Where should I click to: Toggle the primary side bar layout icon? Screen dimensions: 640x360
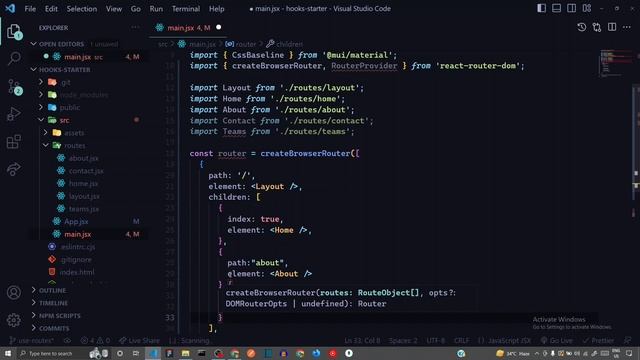pos(541,8)
